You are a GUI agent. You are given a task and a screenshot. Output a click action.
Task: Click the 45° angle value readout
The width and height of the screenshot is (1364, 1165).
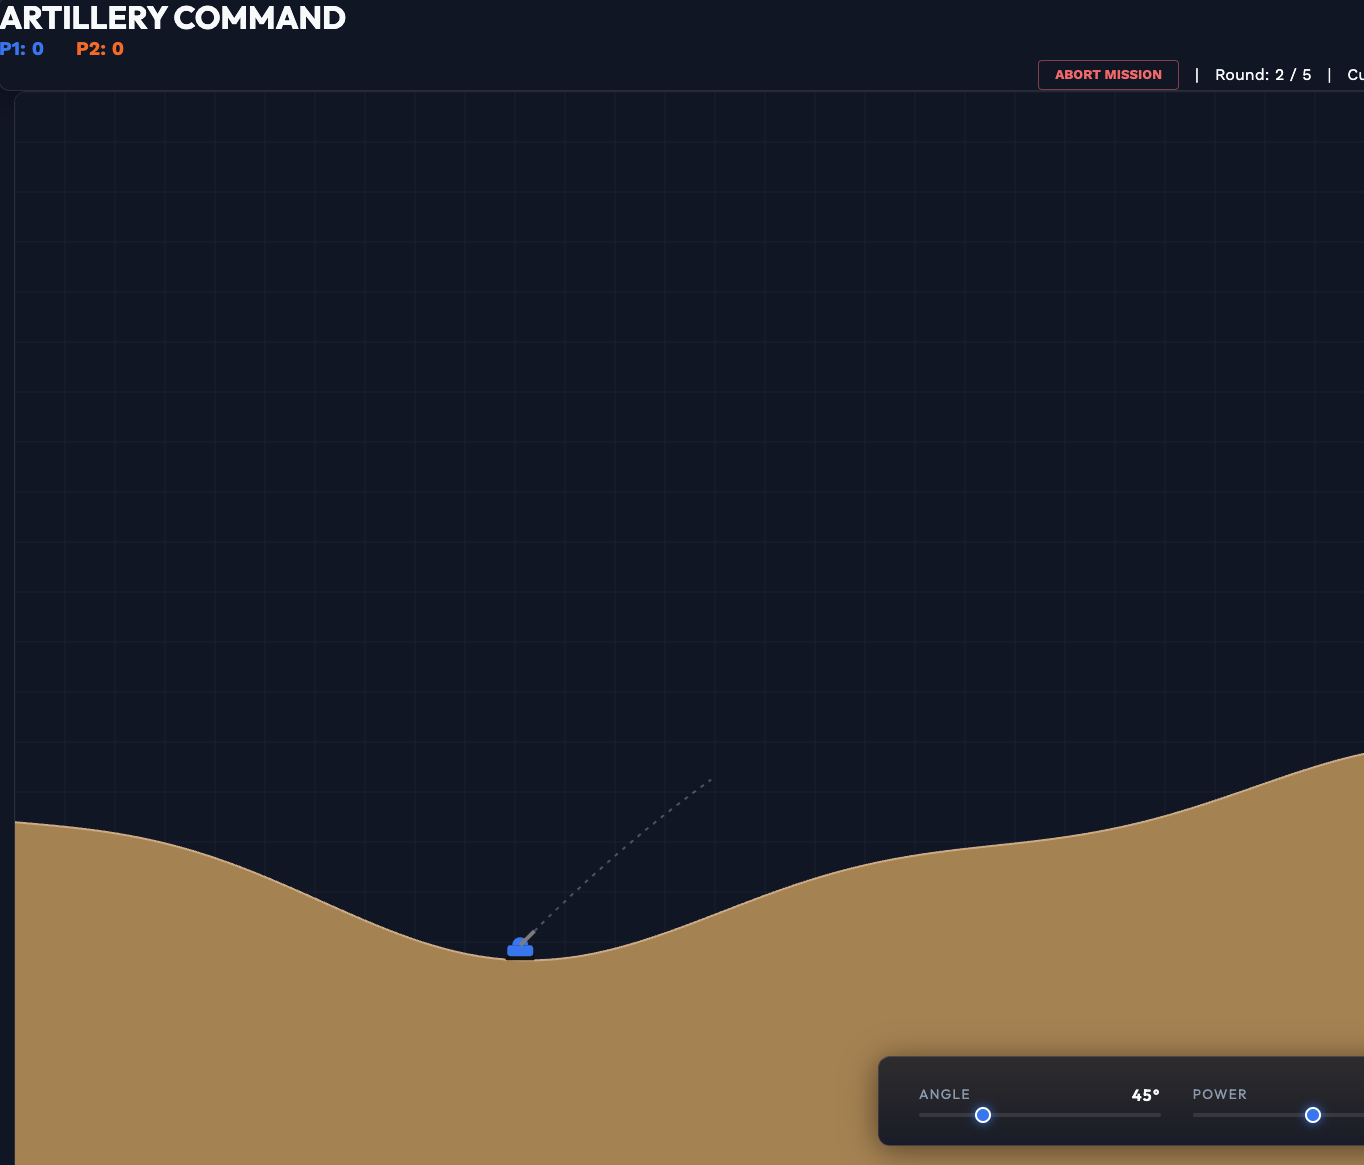[1143, 1095]
